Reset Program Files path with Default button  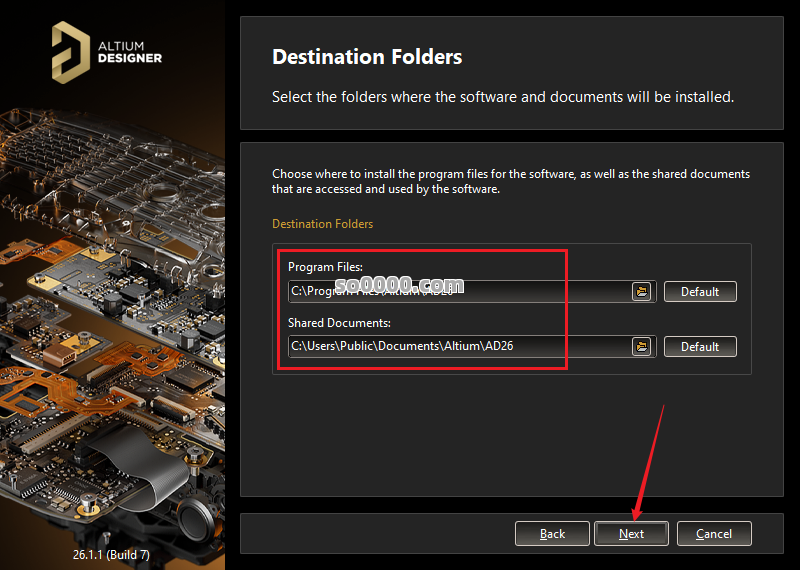click(x=700, y=291)
